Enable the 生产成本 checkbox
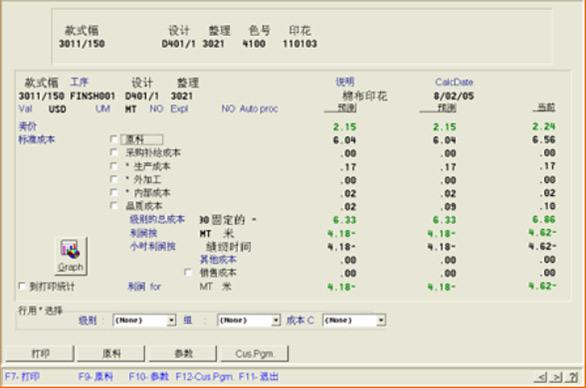 114,166
